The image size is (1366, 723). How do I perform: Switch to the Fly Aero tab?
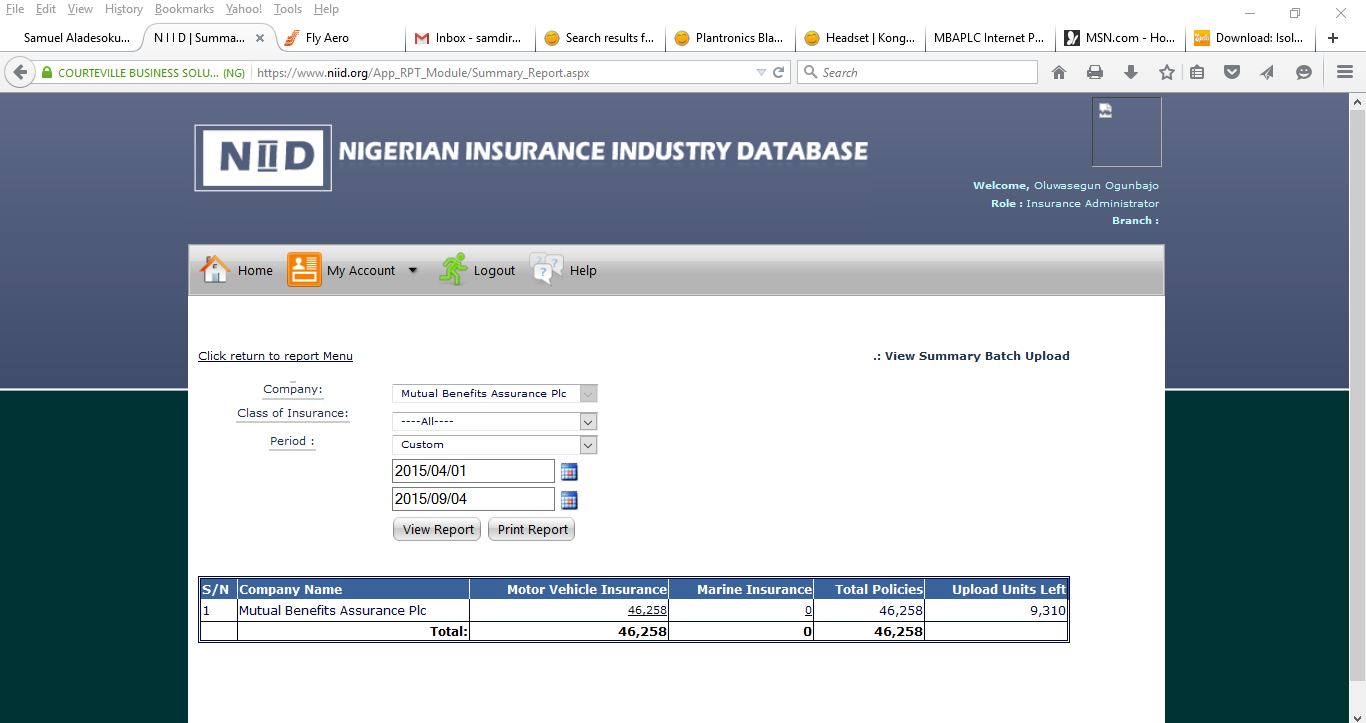pos(327,38)
